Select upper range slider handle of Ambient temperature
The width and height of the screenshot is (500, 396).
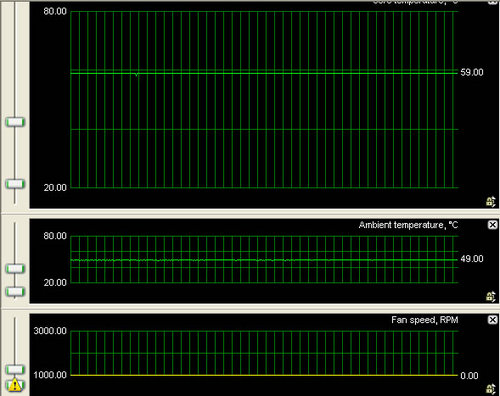(x=15, y=268)
